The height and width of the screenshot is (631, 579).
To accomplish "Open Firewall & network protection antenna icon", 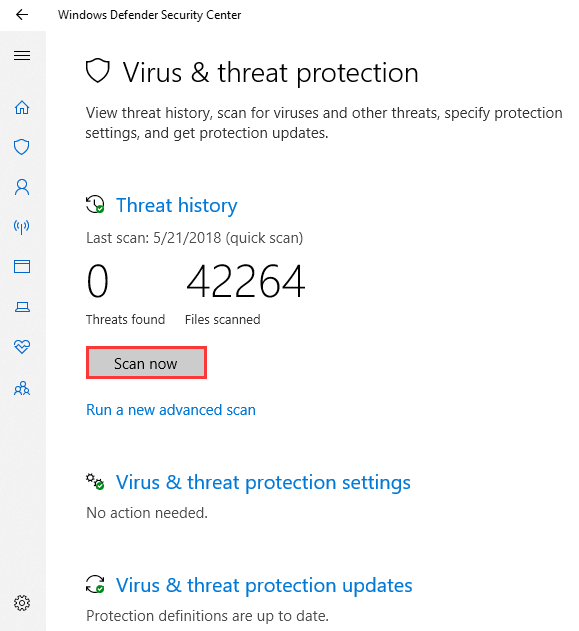I will click(x=22, y=227).
